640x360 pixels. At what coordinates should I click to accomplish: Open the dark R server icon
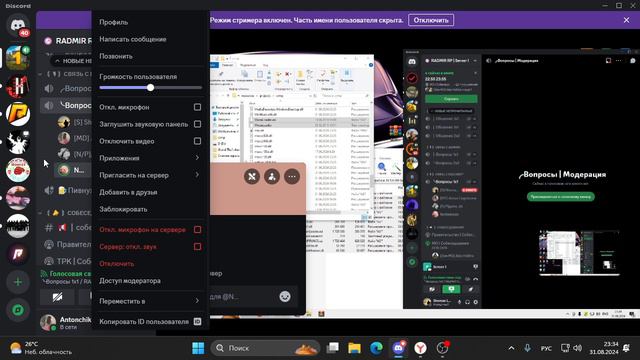[18, 253]
